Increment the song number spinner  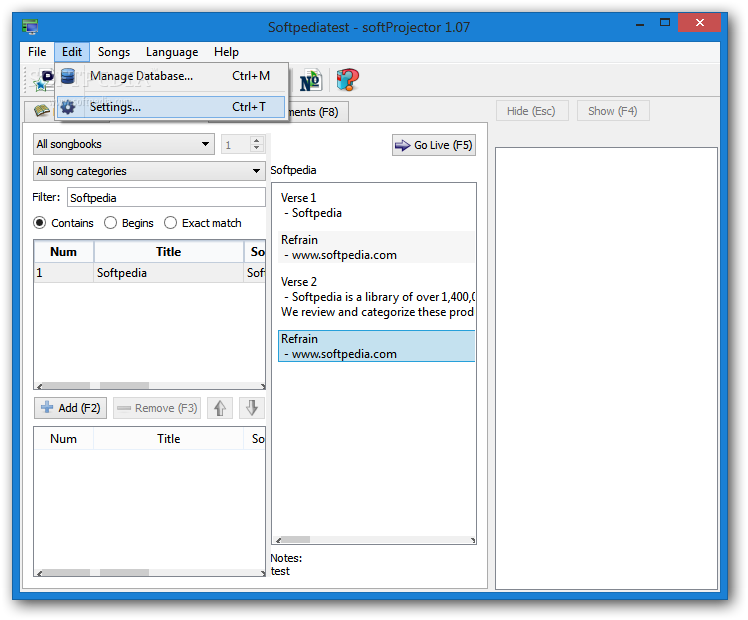(x=257, y=140)
